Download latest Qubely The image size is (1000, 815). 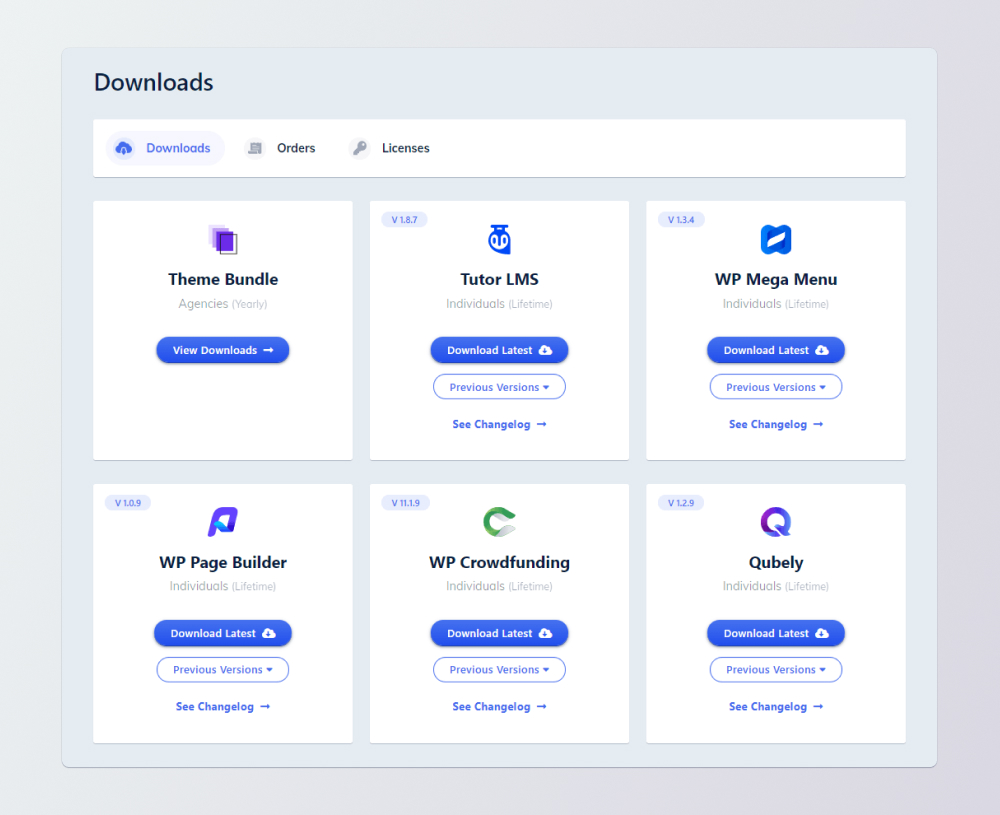(776, 633)
